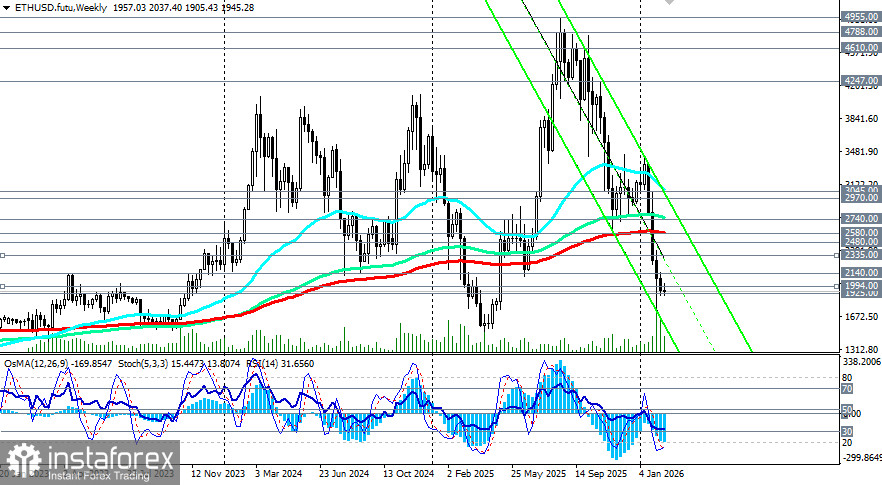Click the indicator level label 30
882x485 pixels.
click(x=847, y=432)
